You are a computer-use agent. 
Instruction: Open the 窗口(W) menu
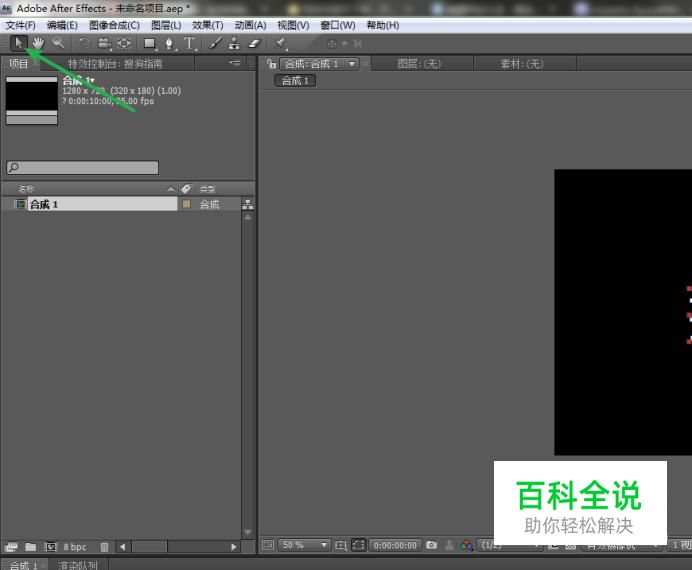[338, 26]
